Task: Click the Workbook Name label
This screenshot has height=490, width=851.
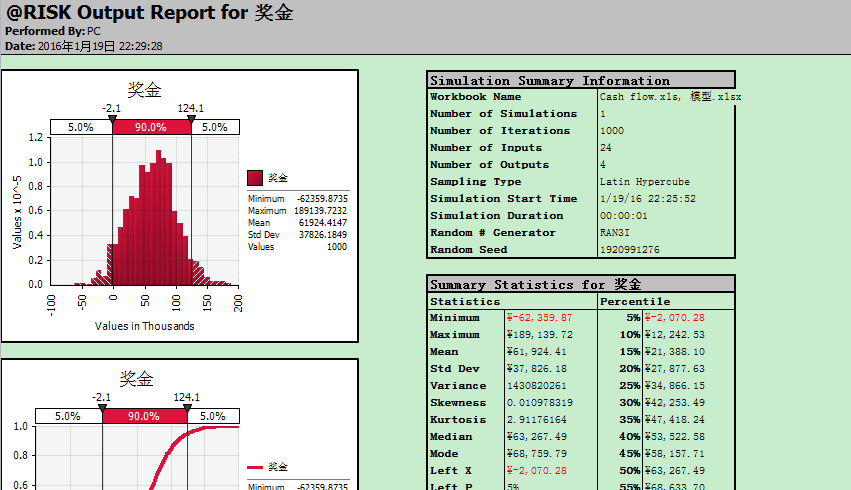Action: point(475,97)
